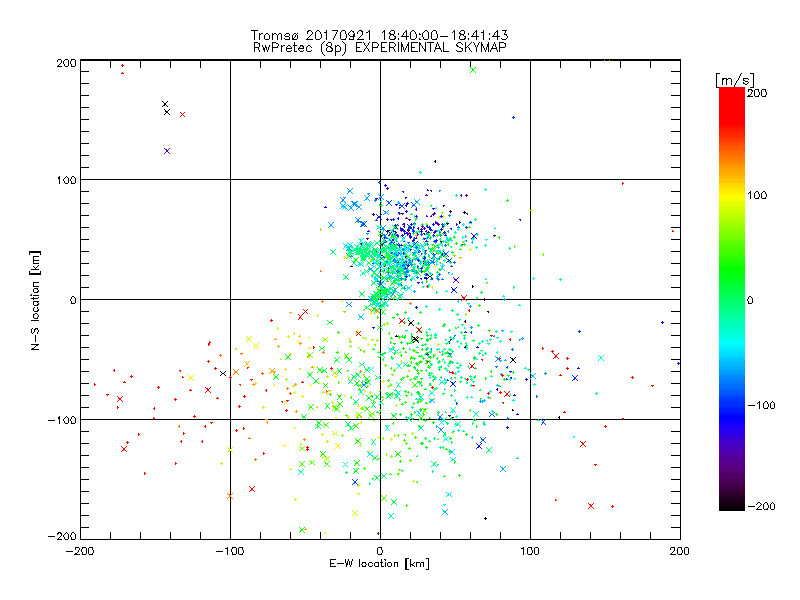
Task: Click the x-axis tick label "100"
Action: pyautogui.click(x=530, y=552)
